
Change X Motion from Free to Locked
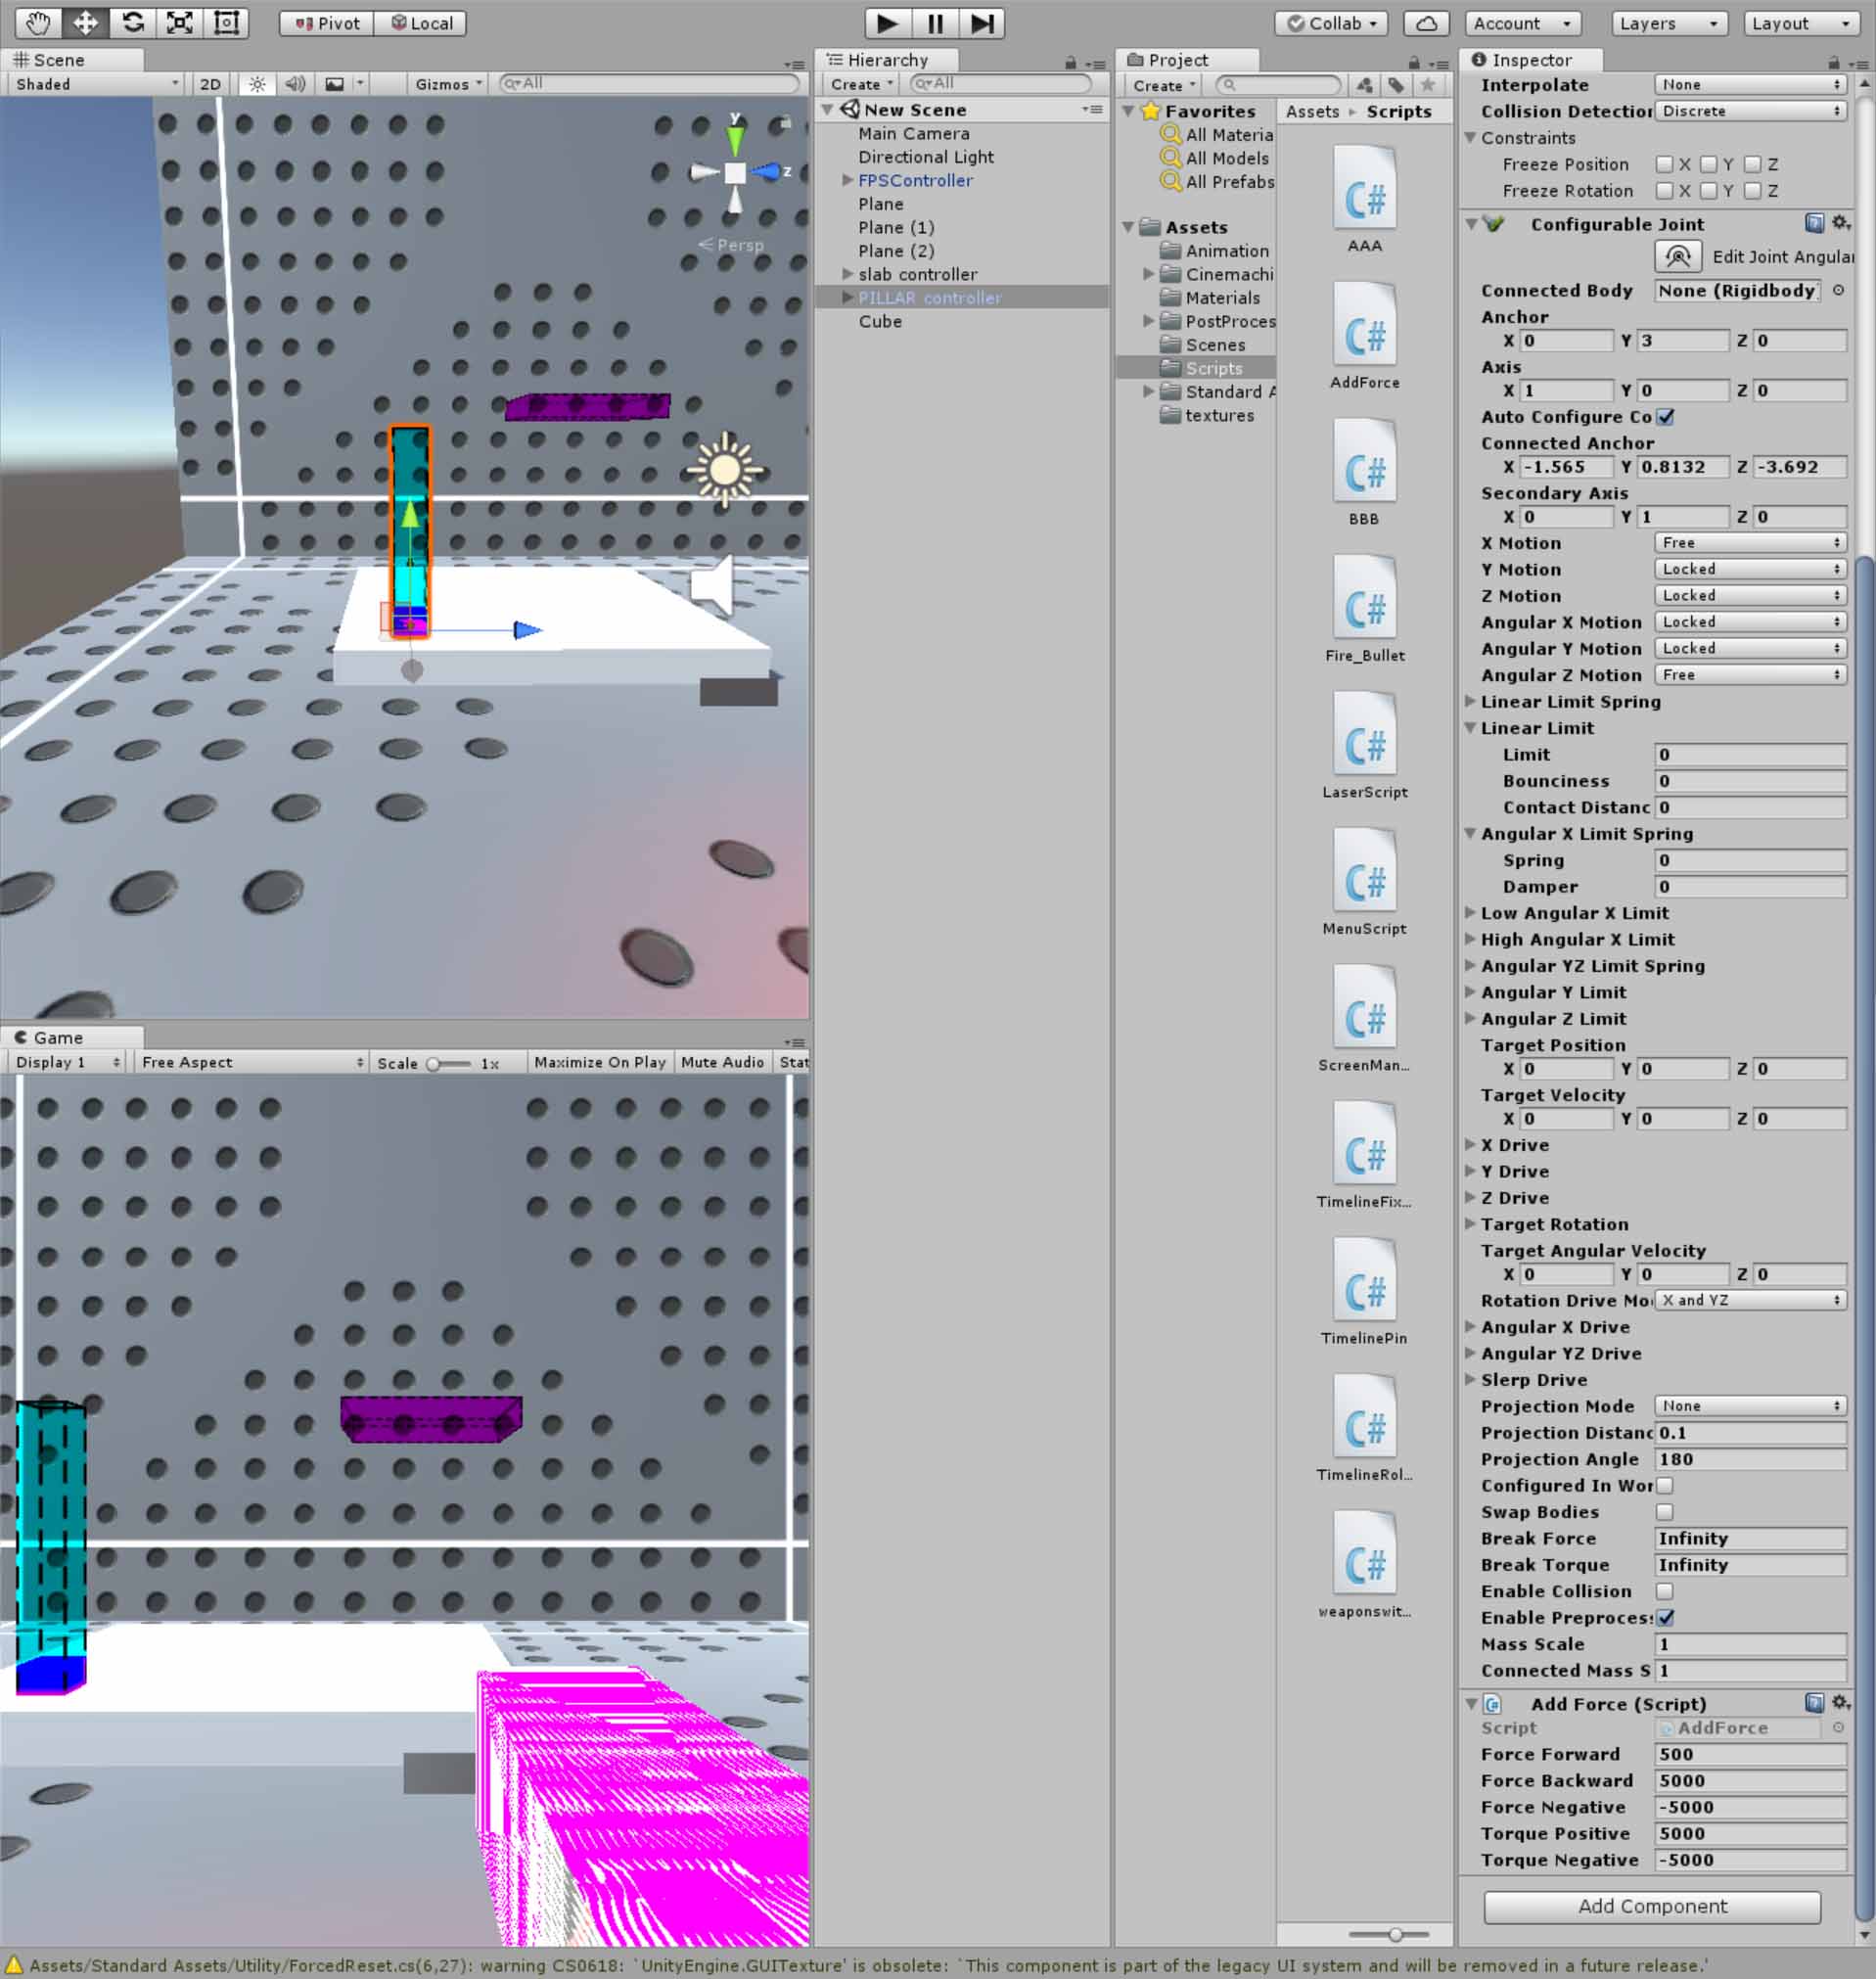coord(1749,542)
